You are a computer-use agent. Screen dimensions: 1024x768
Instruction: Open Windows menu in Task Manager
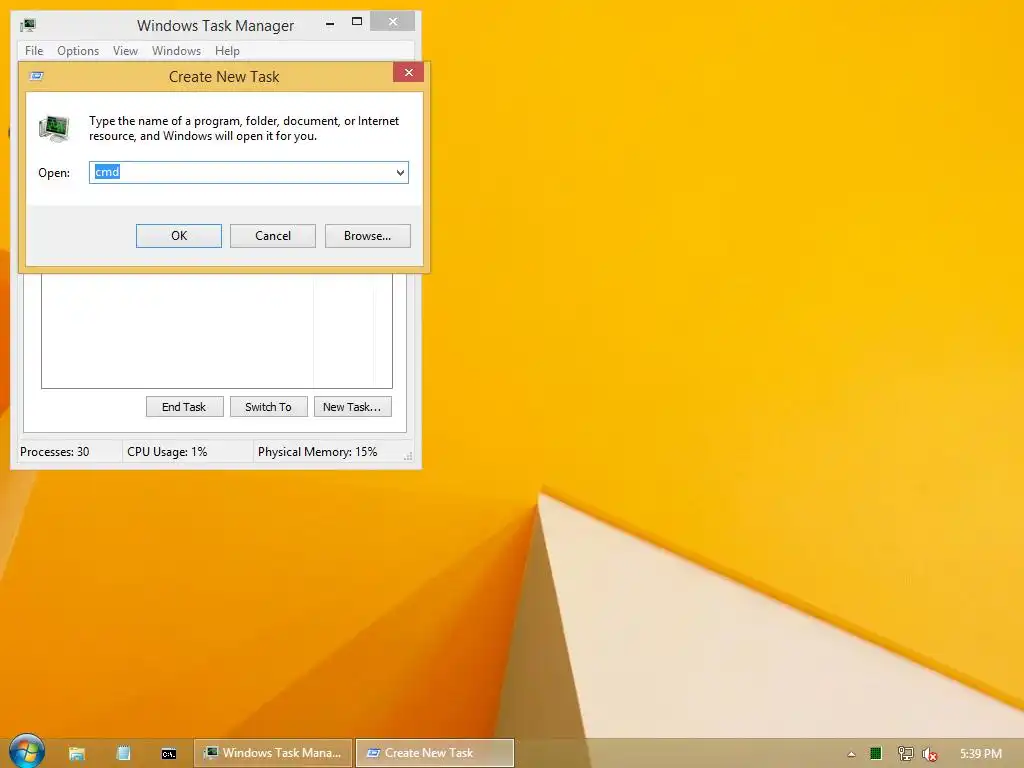176,51
